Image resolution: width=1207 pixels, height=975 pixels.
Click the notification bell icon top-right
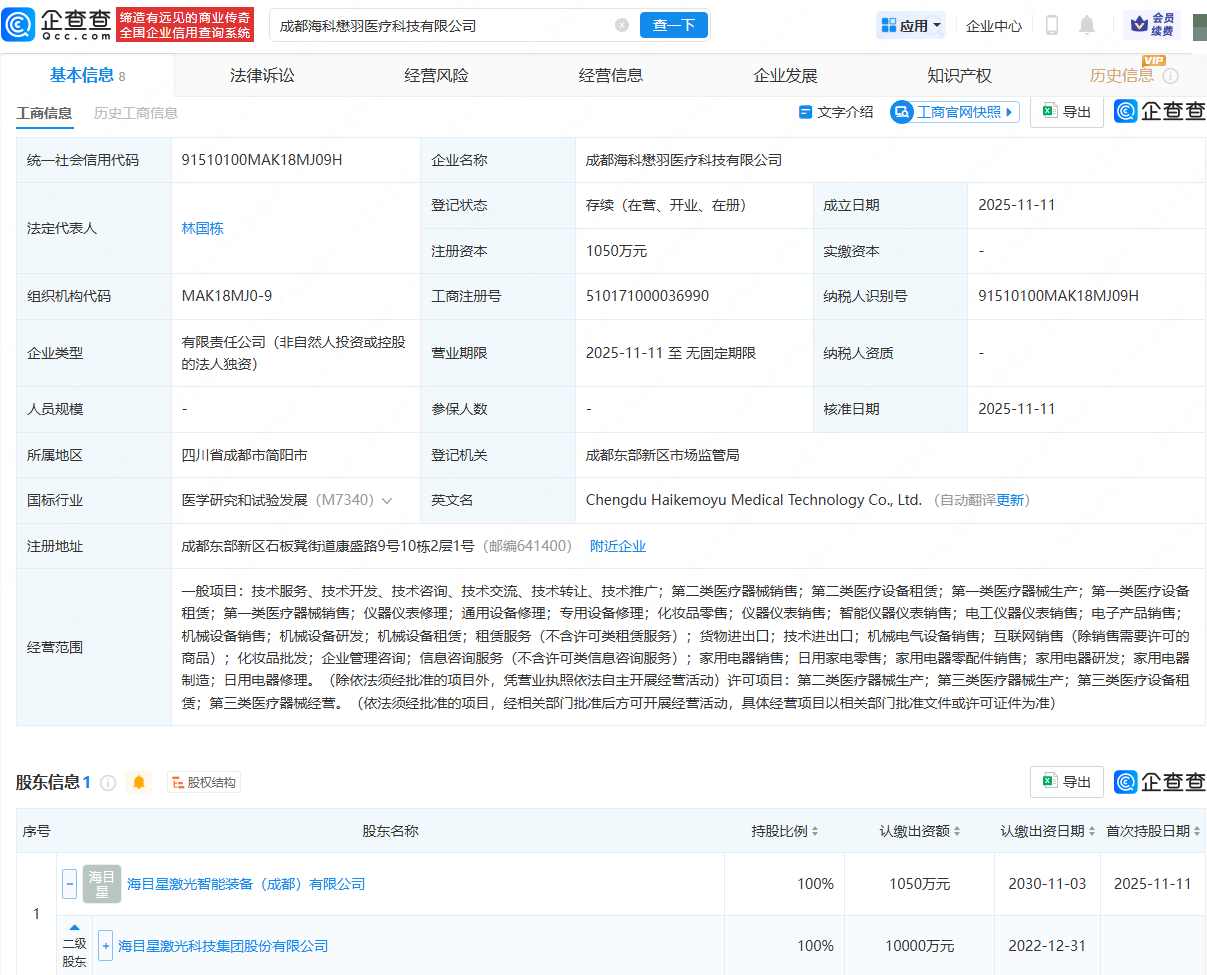[x=1087, y=25]
